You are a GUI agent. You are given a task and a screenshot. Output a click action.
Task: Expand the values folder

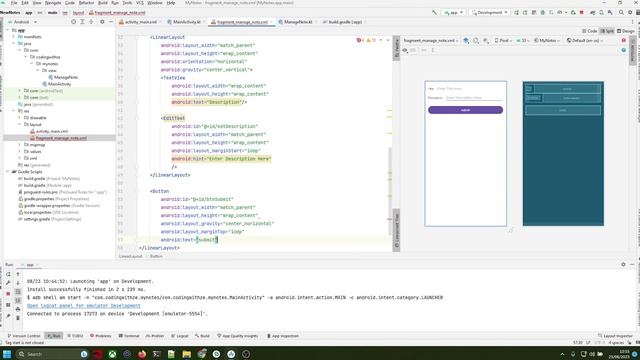20,151
